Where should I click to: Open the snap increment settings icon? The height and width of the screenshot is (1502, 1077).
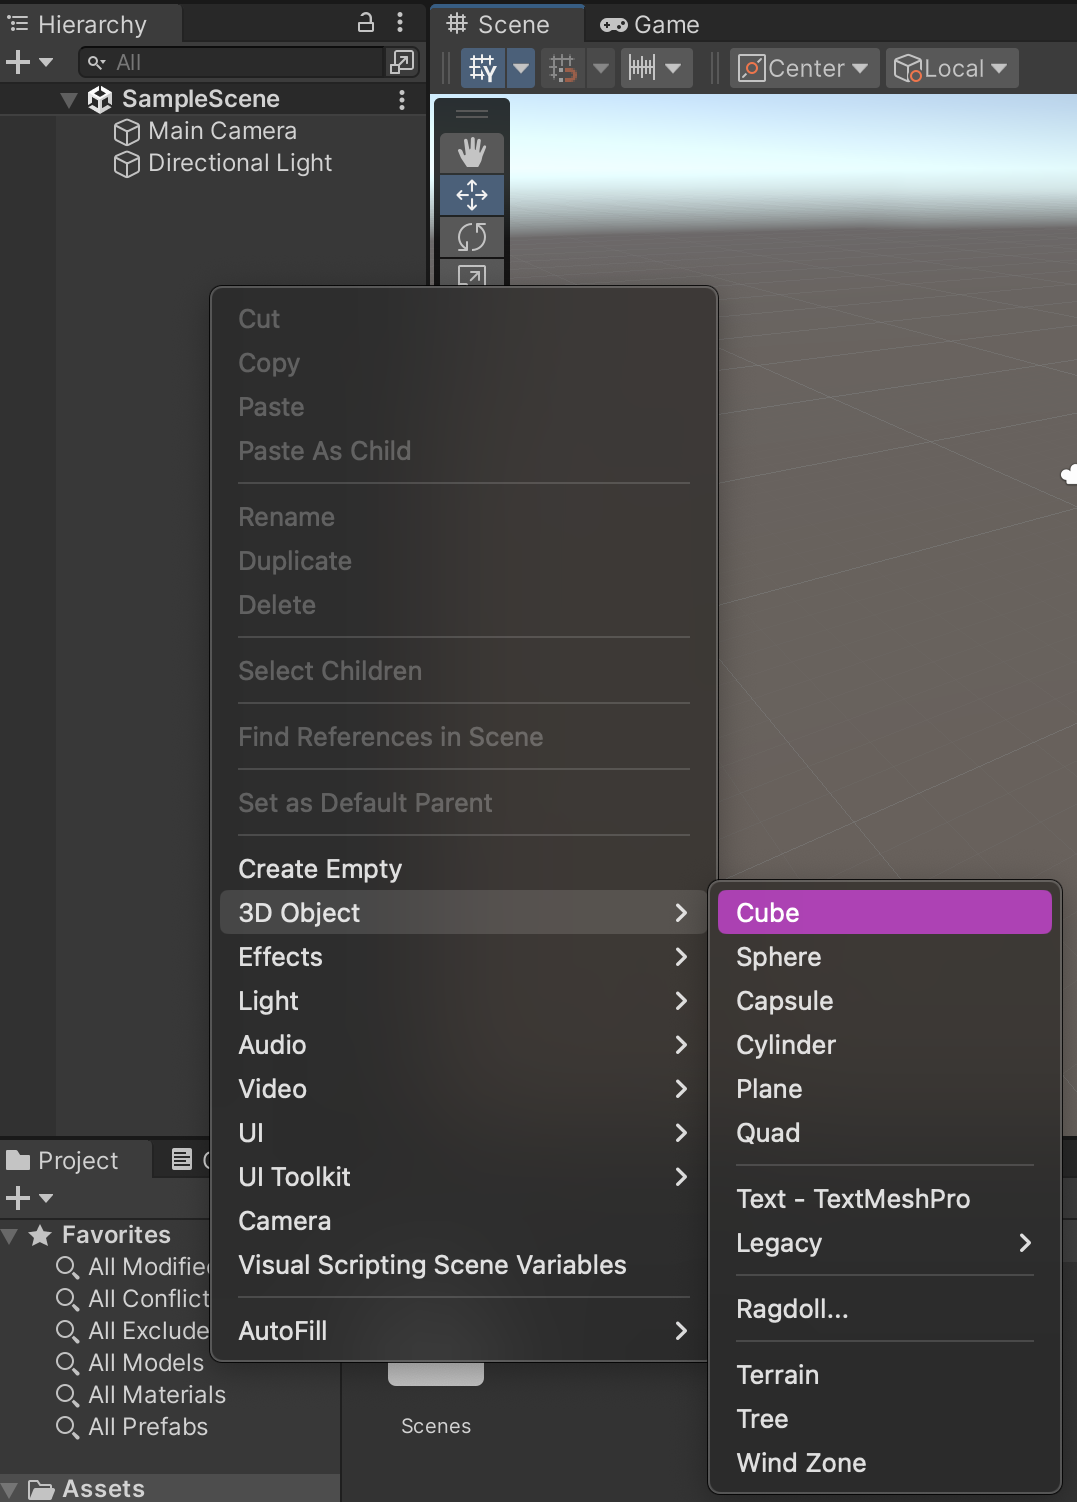coord(642,68)
